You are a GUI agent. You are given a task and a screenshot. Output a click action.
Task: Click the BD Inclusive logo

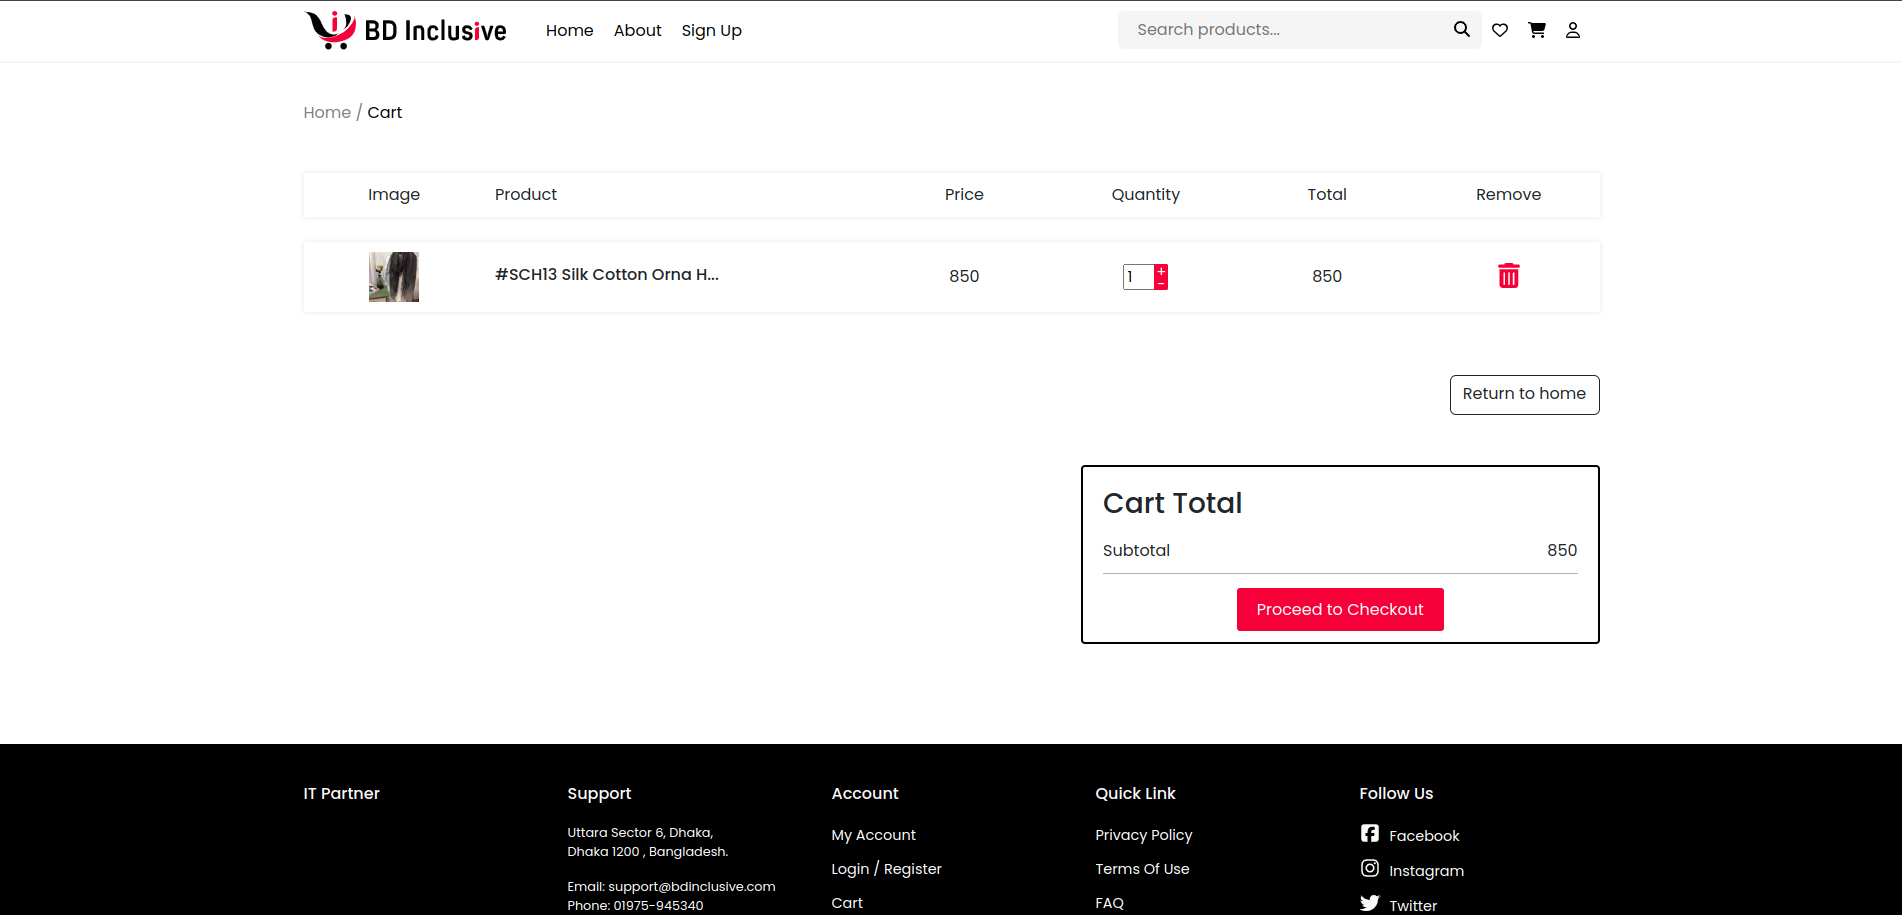point(406,30)
